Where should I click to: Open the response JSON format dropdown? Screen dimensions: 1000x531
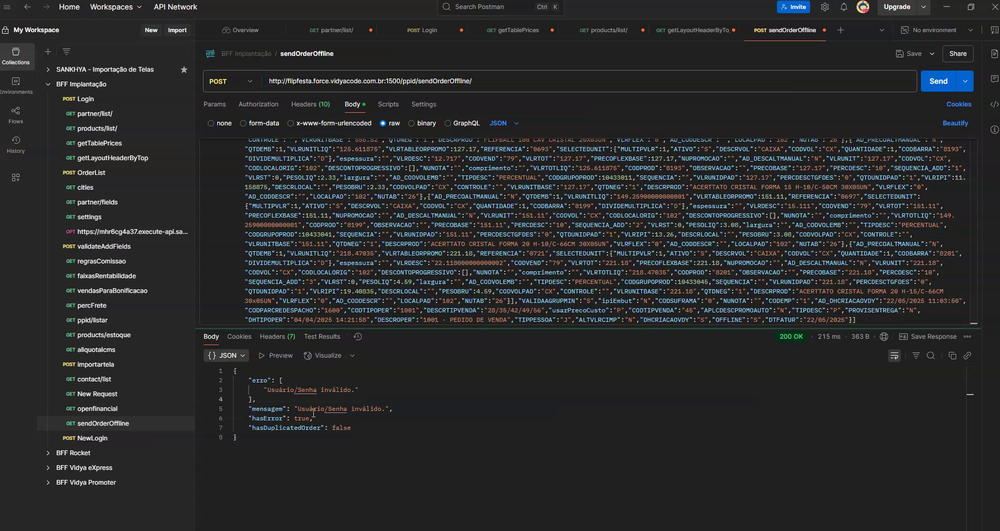pyautogui.click(x=226, y=356)
